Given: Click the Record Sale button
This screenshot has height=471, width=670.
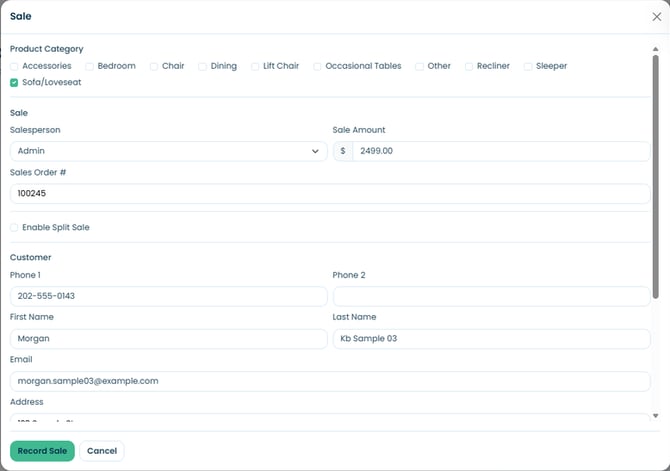Looking at the screenshot, I should point(42,451).
